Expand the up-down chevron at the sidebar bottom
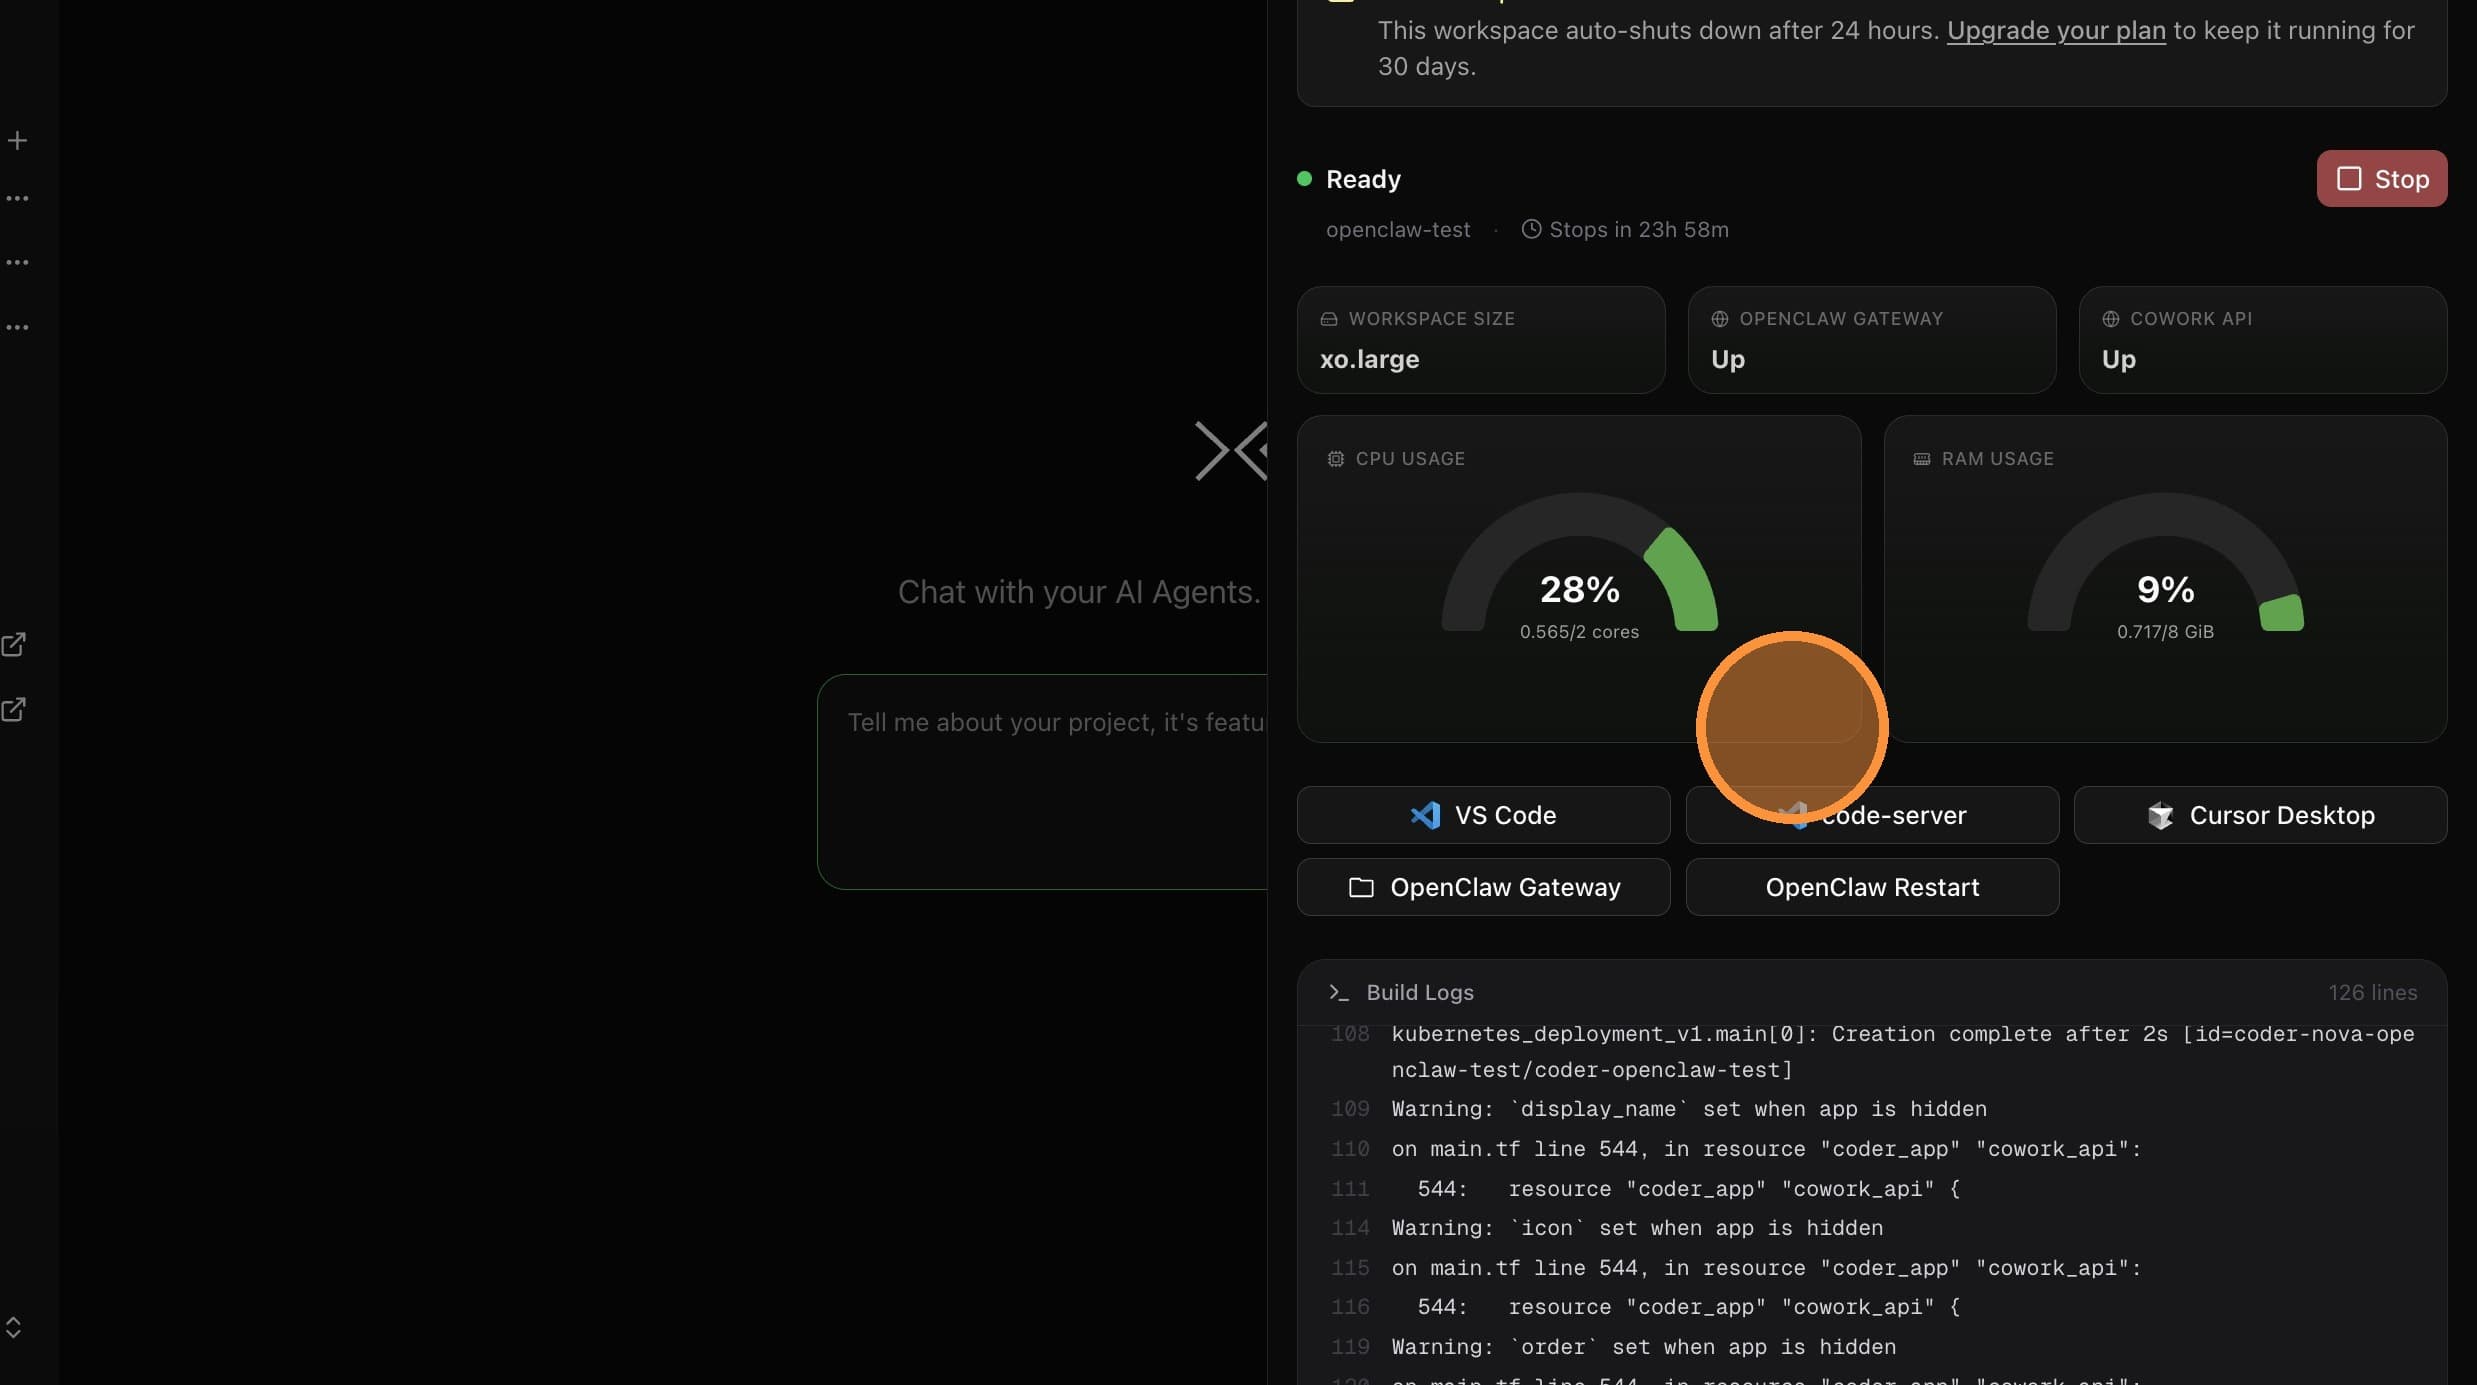The width and height of the screenshot is (2477, 1385). point(13,1327)
